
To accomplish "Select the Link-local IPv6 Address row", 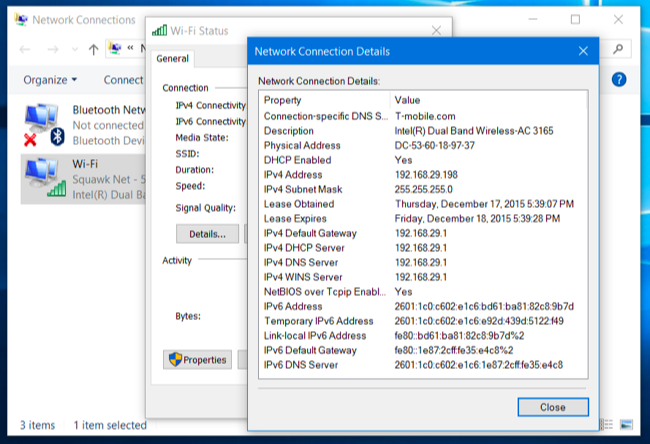I will tap(423, 336).
